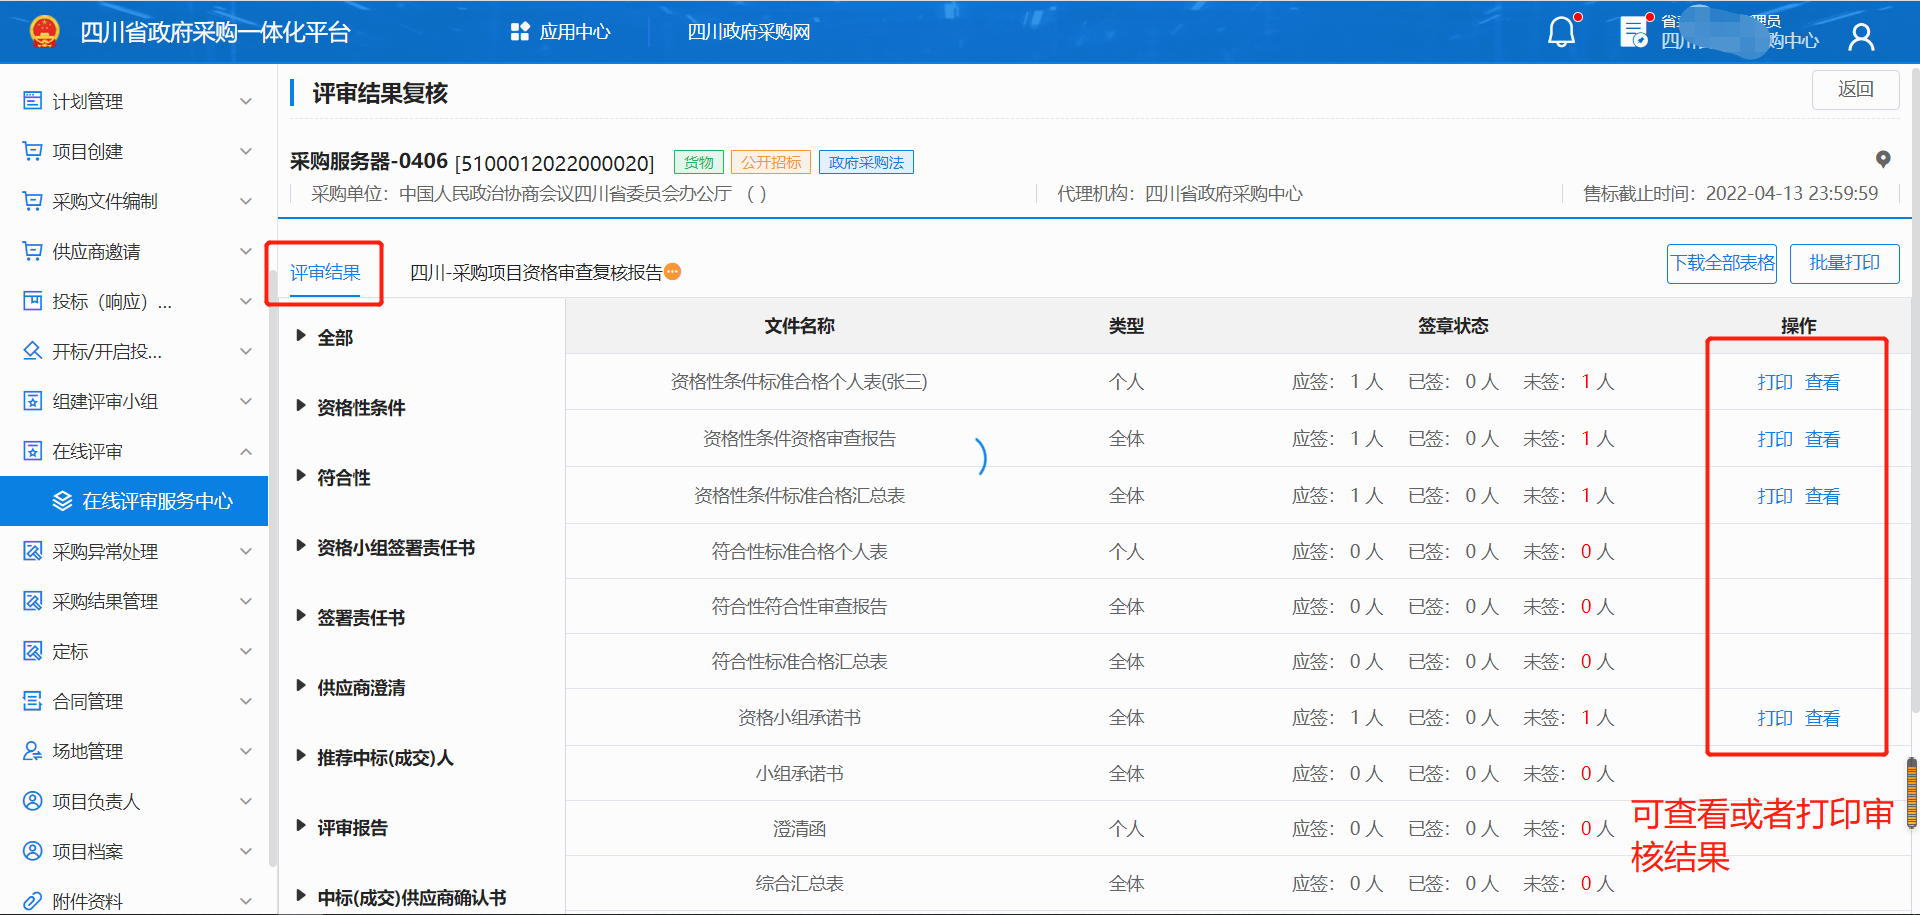Click 打印 for 资格小组承诺书 row
Image resolution: width=1920 pixels, height=915 pixels.
1775,718
